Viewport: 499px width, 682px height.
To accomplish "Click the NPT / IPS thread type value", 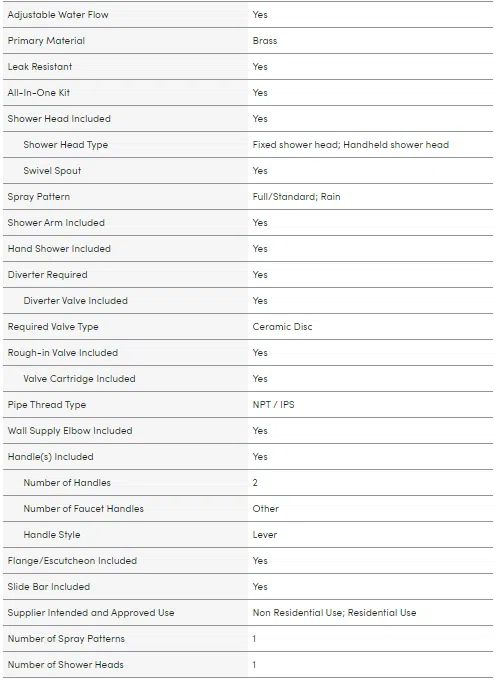I will [273, 405].
